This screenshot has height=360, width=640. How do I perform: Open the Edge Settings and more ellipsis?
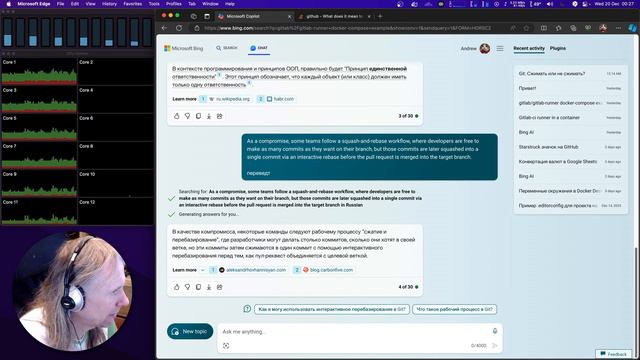coord(618,28)
